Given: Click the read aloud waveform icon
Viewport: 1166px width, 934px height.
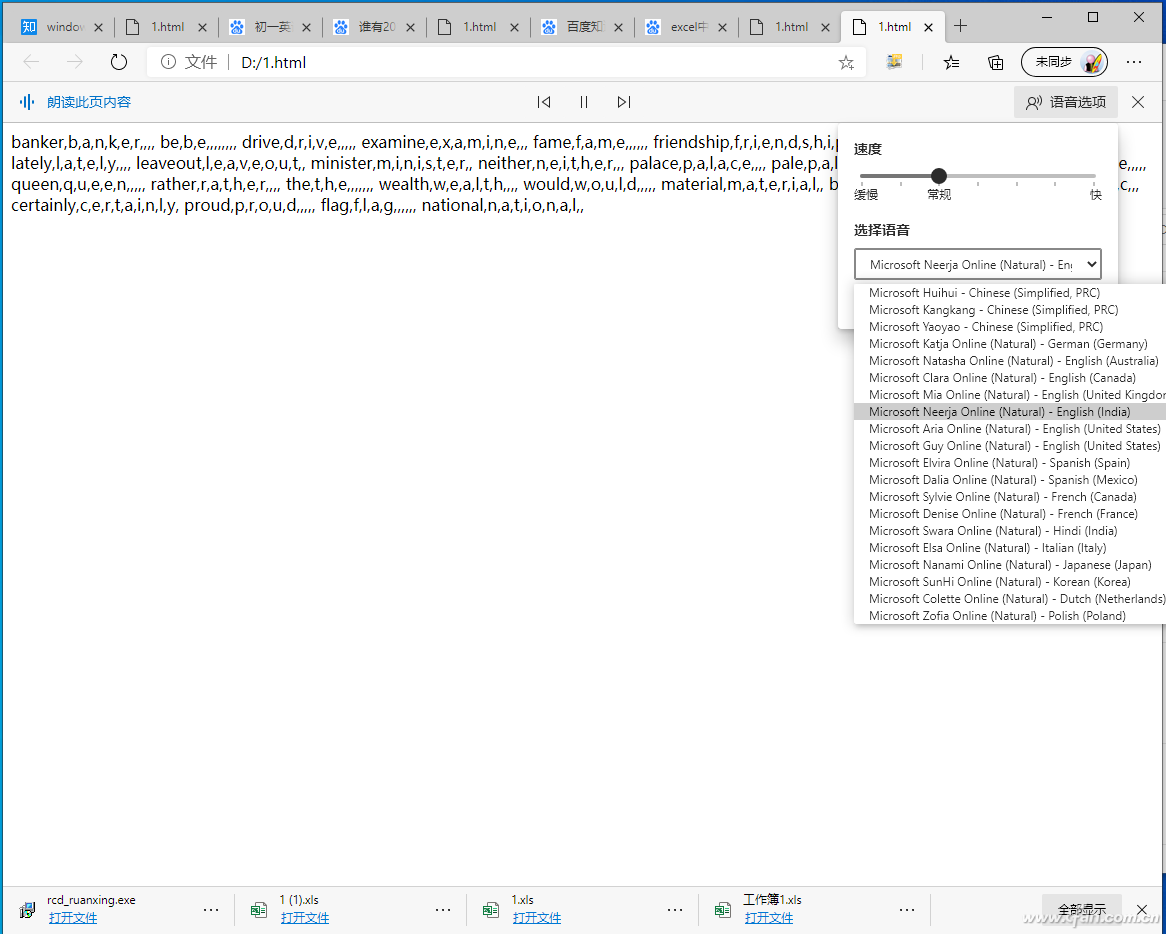Looking at the screenshot, I should tap(27, 102).
